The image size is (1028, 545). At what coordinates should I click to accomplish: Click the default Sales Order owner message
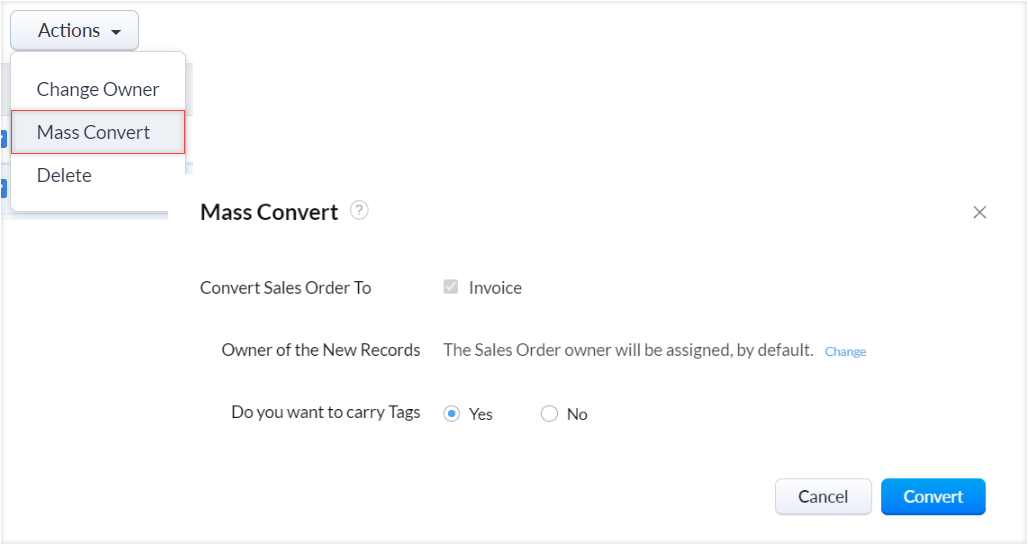click(x=628, y=350)
